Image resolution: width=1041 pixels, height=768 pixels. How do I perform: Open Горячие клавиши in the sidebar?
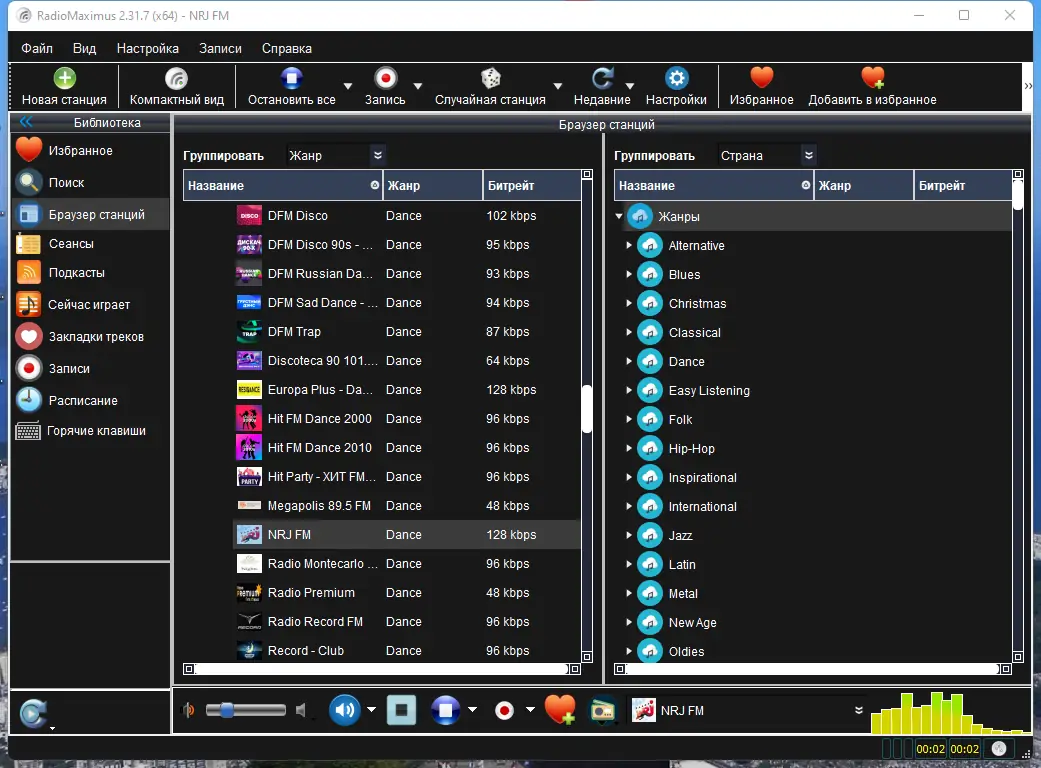pyautogui.click(x=90, y=431)
